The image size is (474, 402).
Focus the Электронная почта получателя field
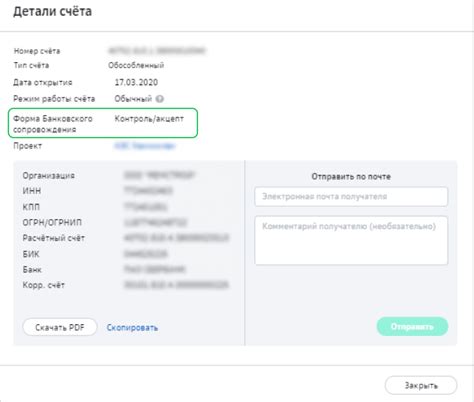pos(351,197)
